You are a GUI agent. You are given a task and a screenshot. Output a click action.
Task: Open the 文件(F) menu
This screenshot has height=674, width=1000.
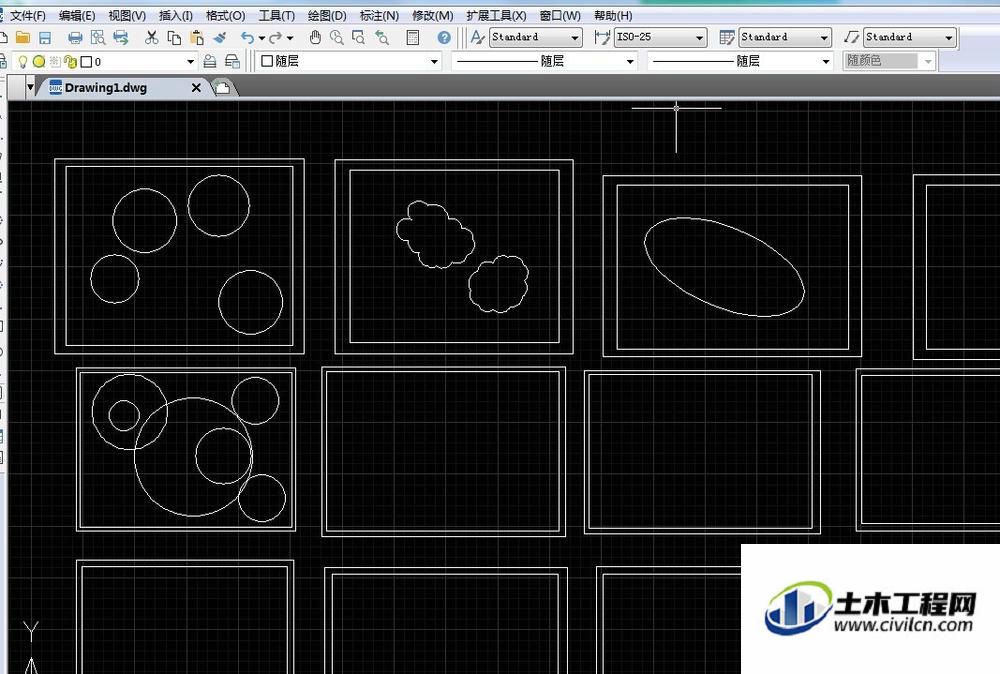click(27, 15)
